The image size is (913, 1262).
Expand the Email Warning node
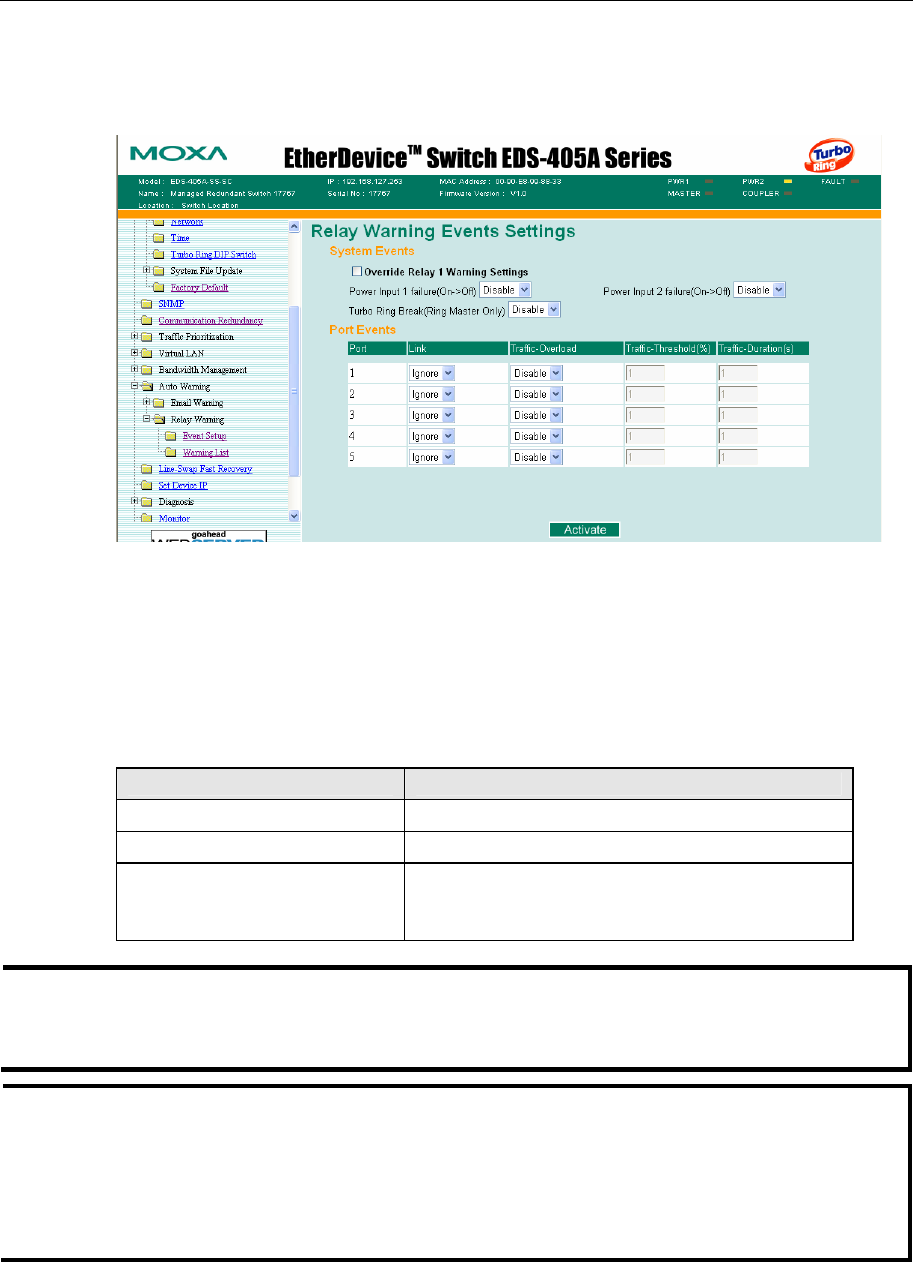pos(147,402)
